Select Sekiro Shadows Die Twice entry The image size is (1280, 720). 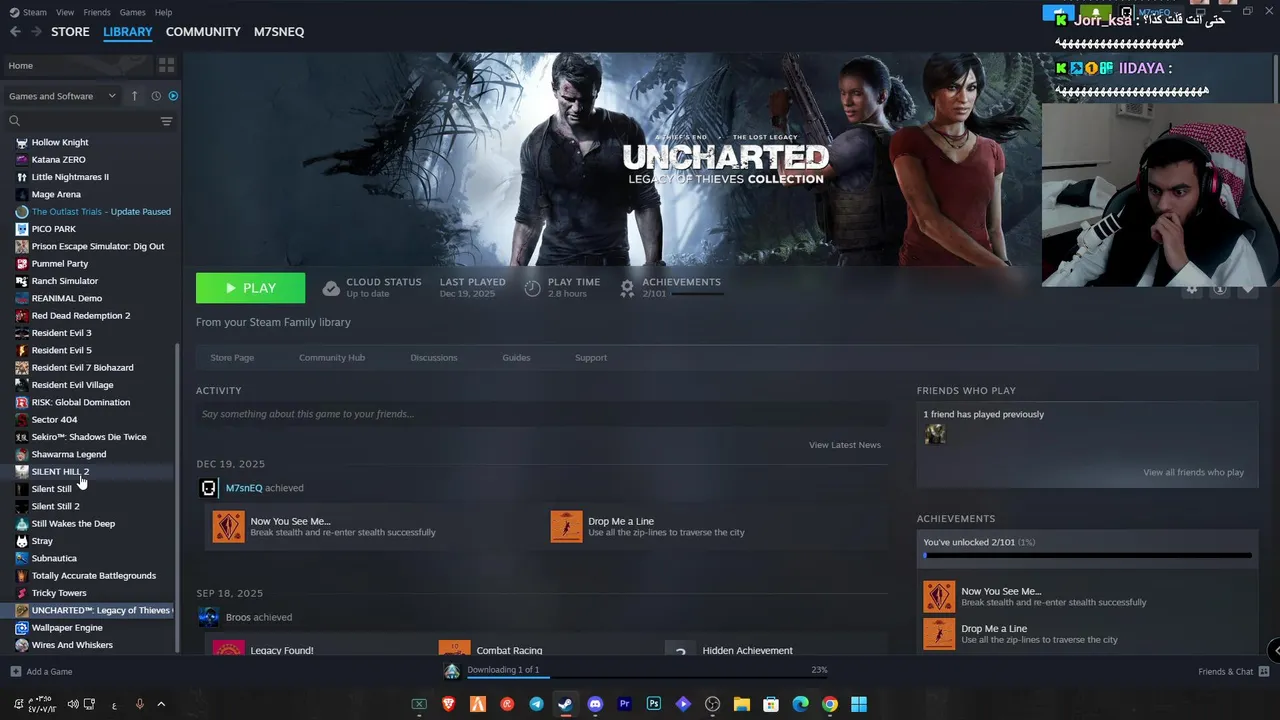pyautogui.click(x=89, y=436)
